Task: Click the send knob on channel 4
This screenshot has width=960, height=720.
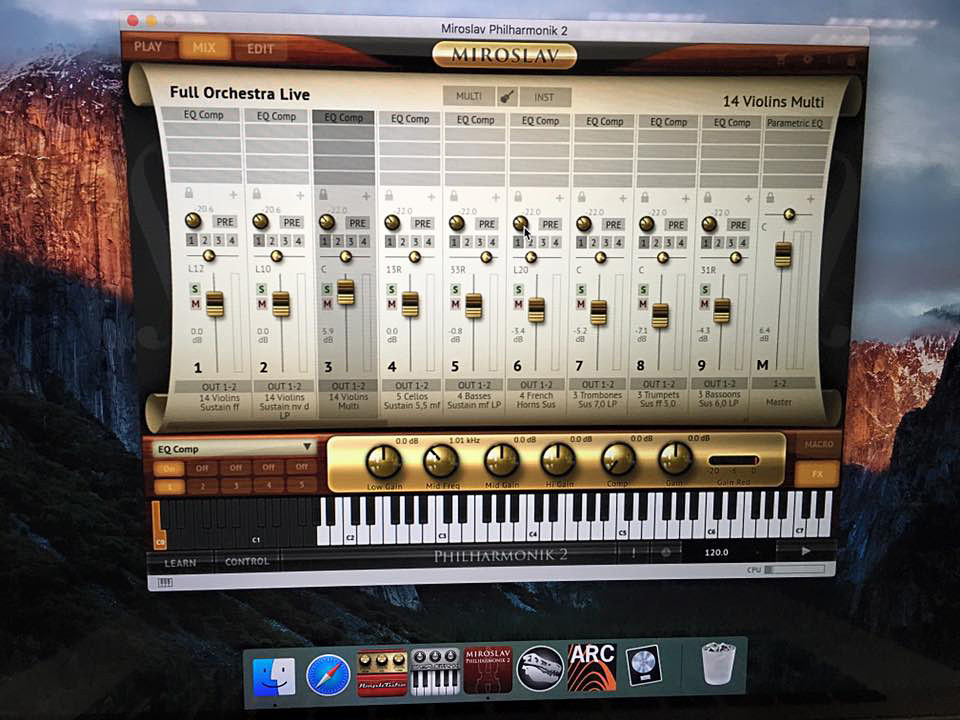Action: tap(392, 222)
